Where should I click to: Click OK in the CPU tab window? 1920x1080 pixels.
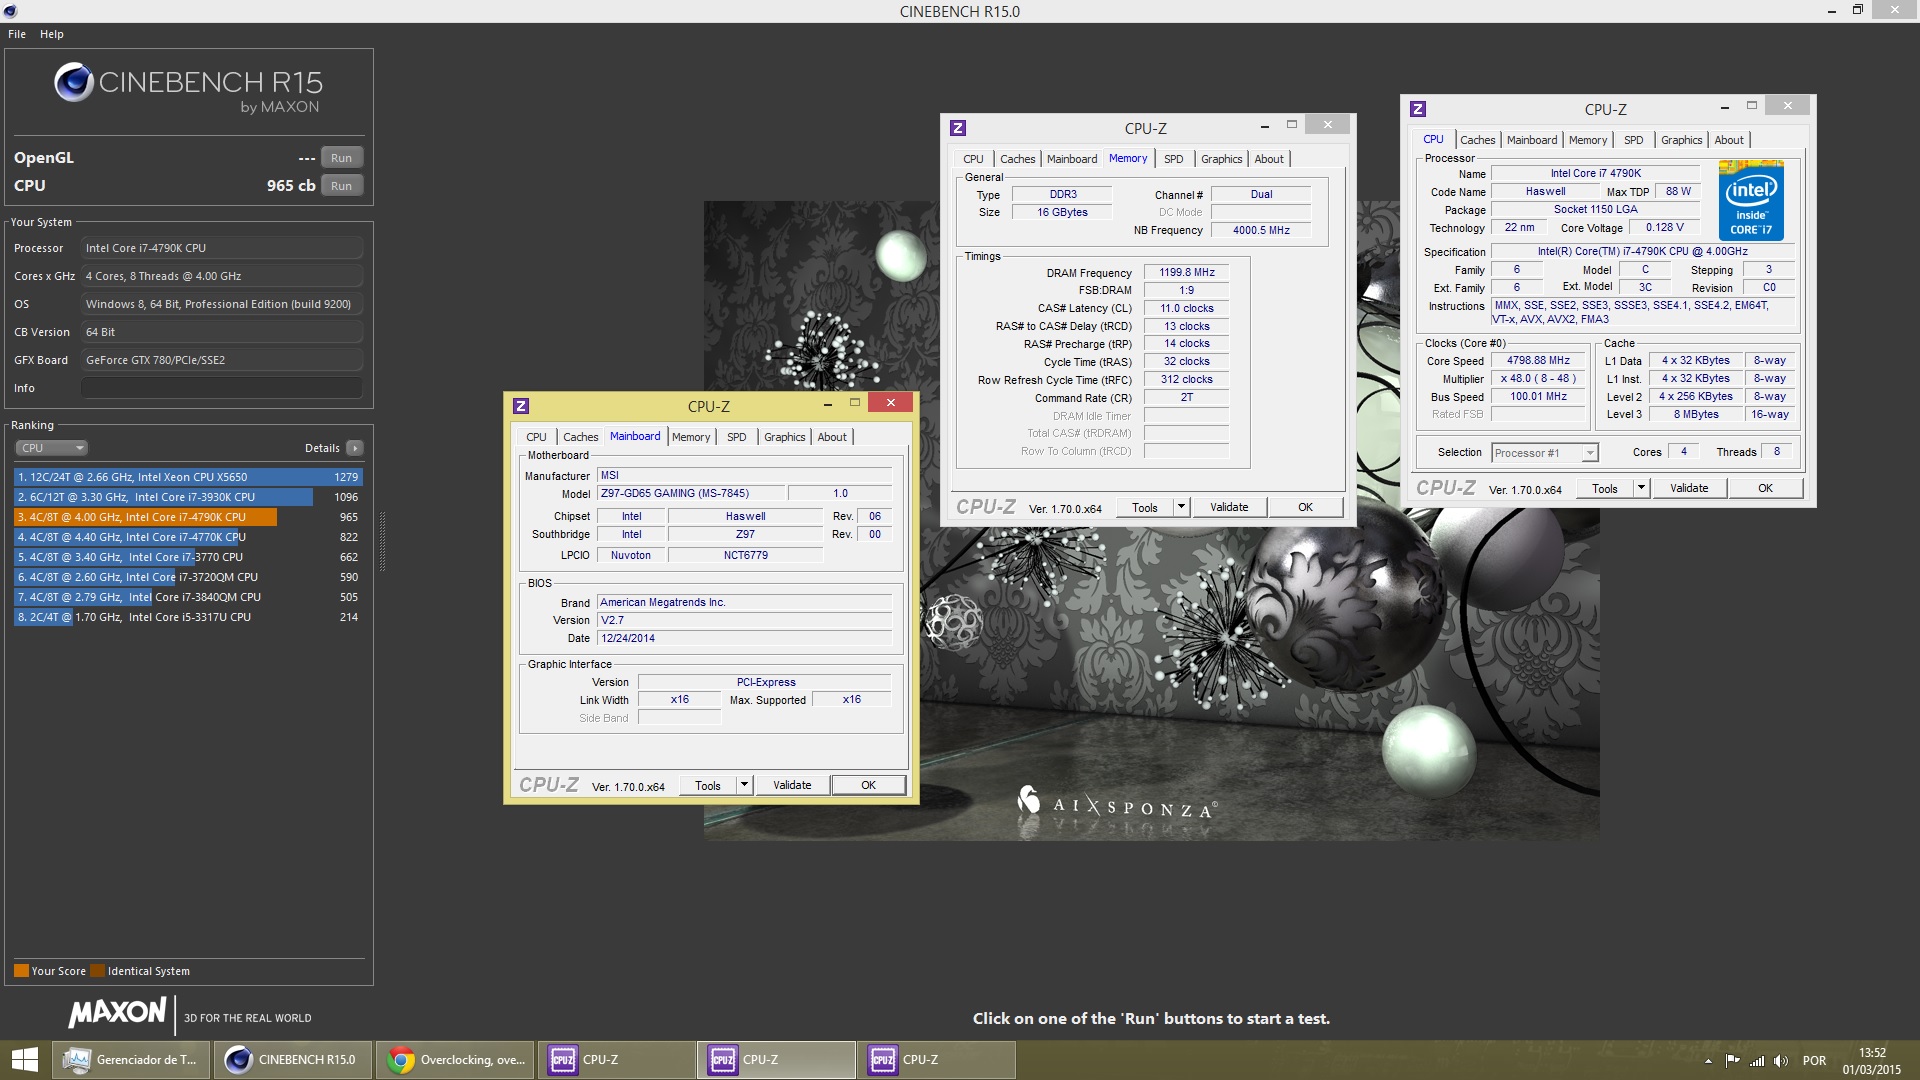click(x=1766, y=488)
